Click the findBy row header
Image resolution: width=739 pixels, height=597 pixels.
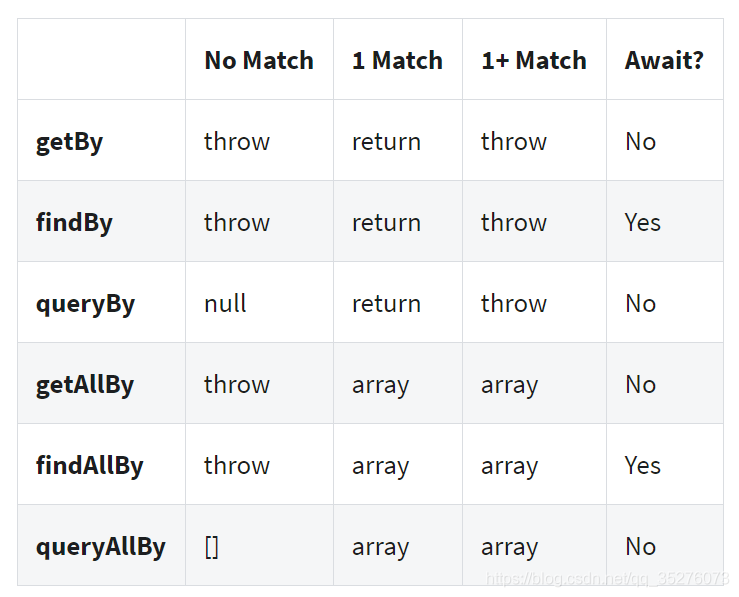(74, 222)
